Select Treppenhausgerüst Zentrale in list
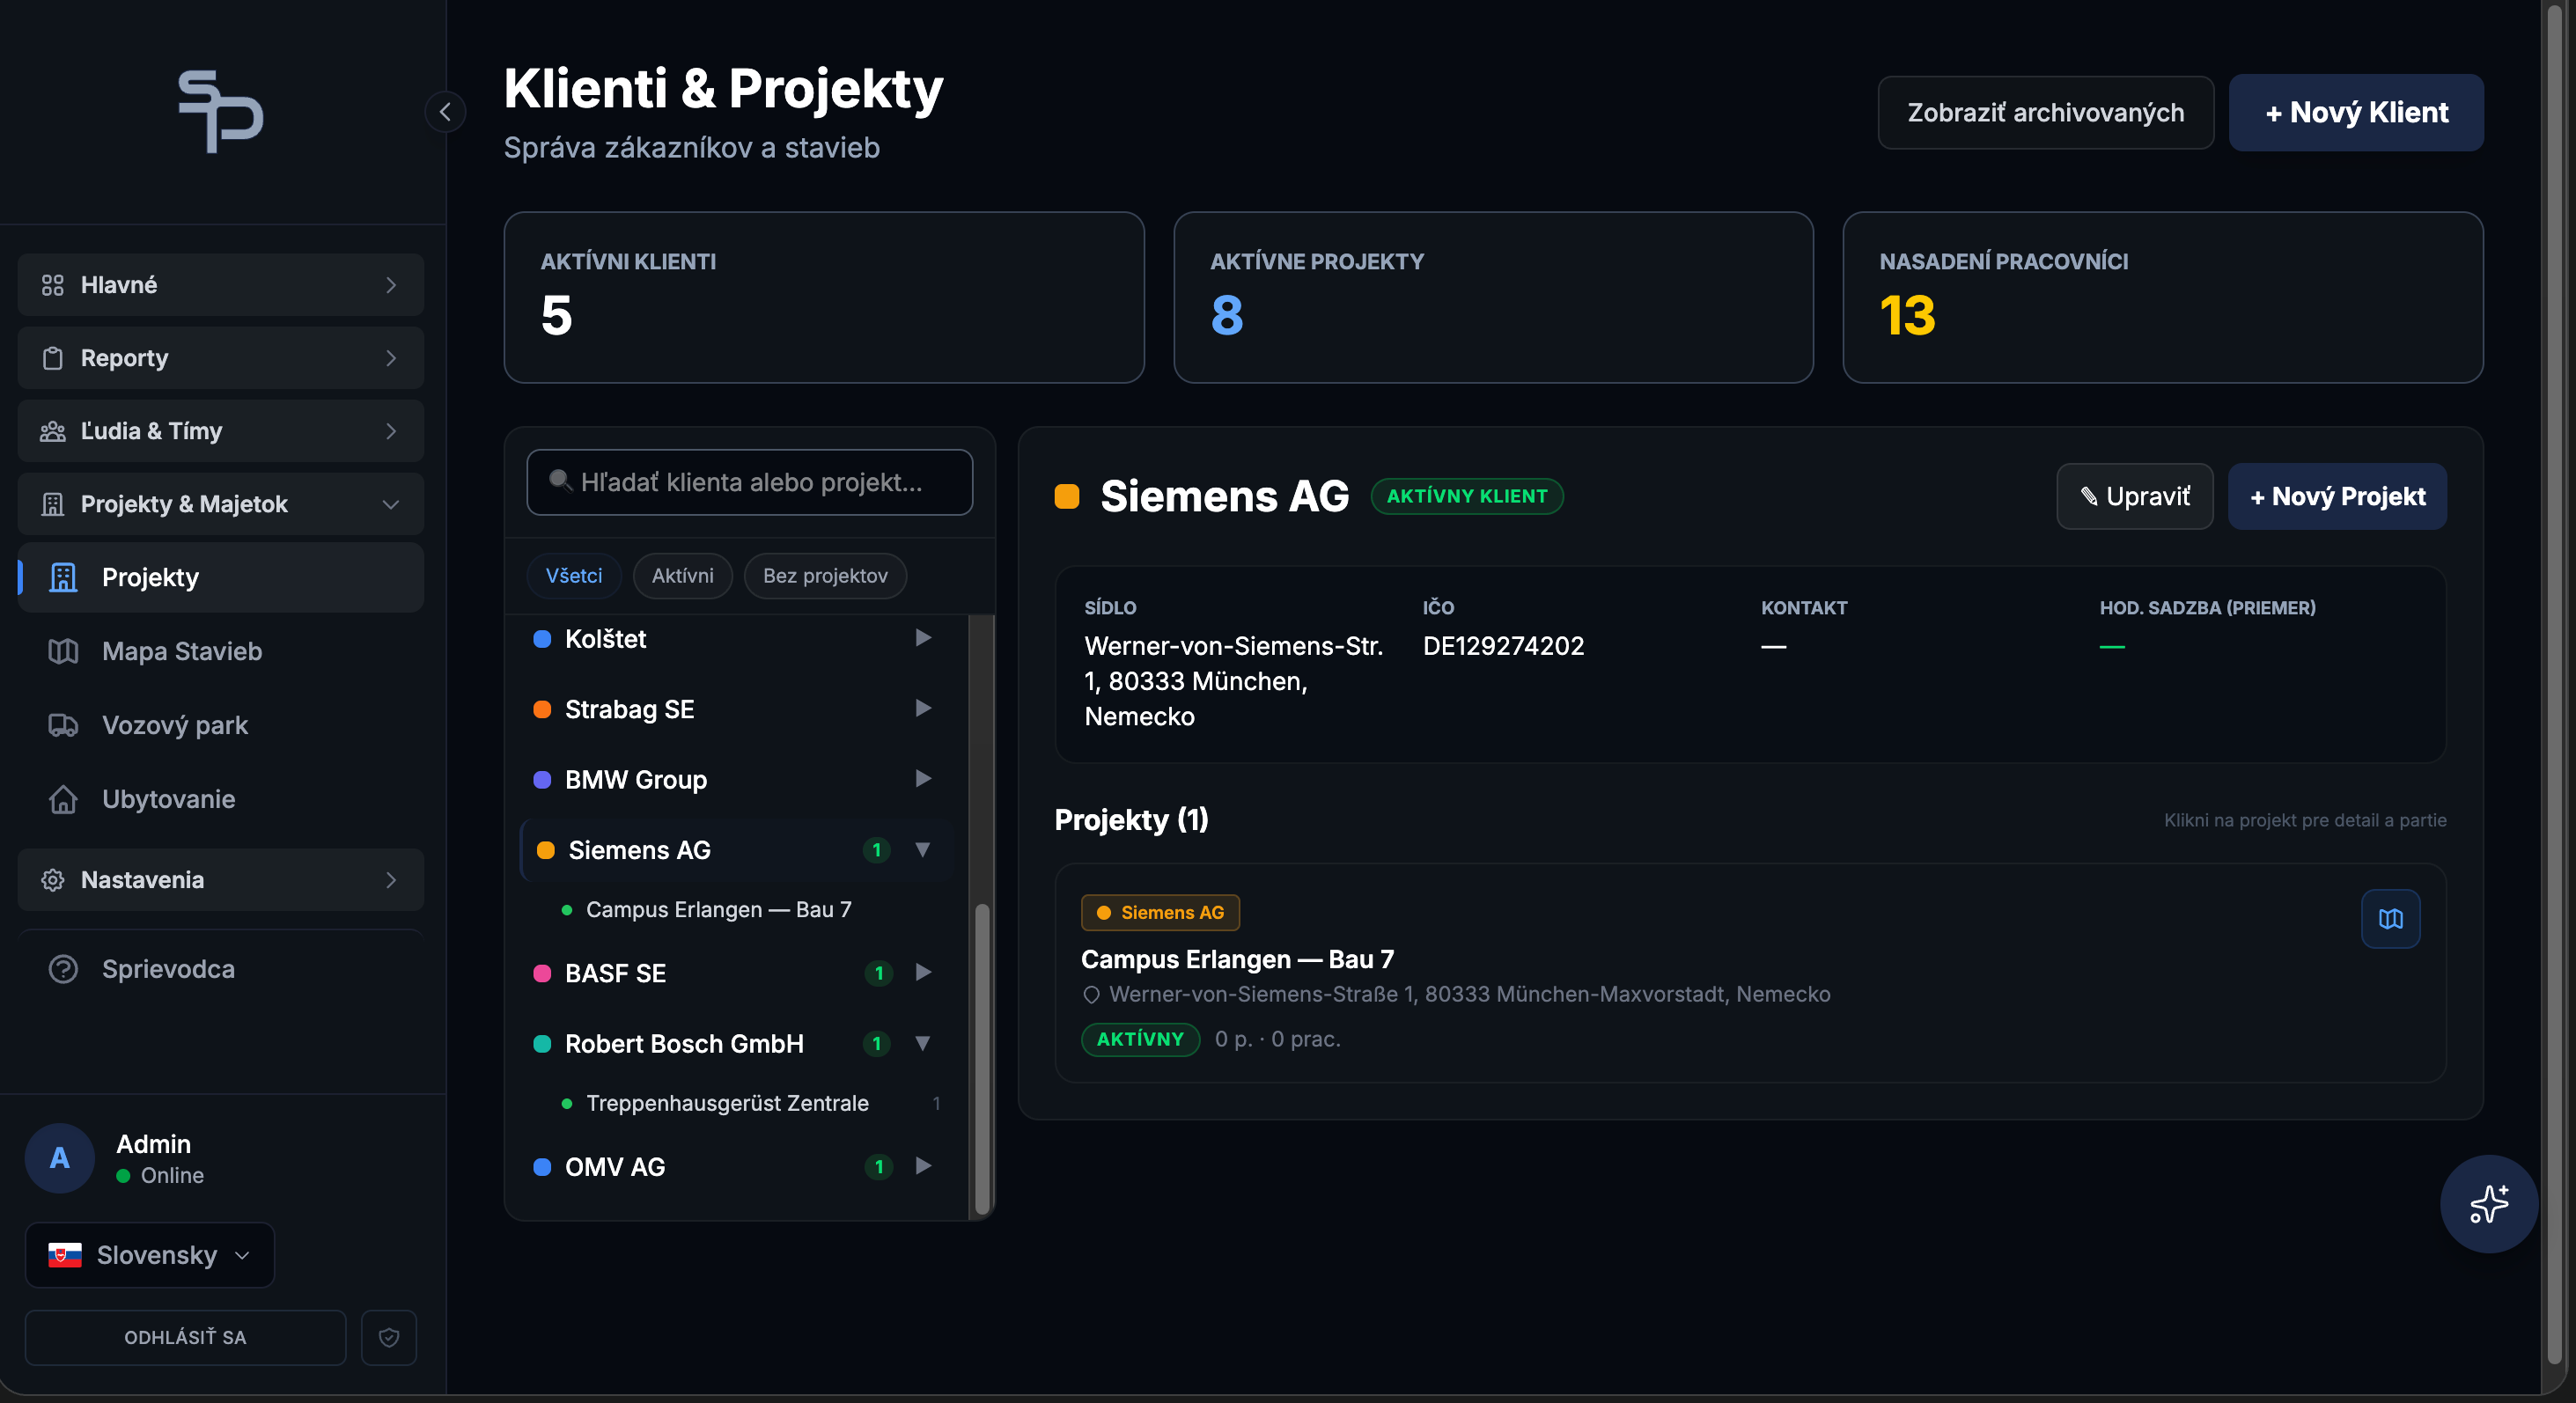 727,1103
